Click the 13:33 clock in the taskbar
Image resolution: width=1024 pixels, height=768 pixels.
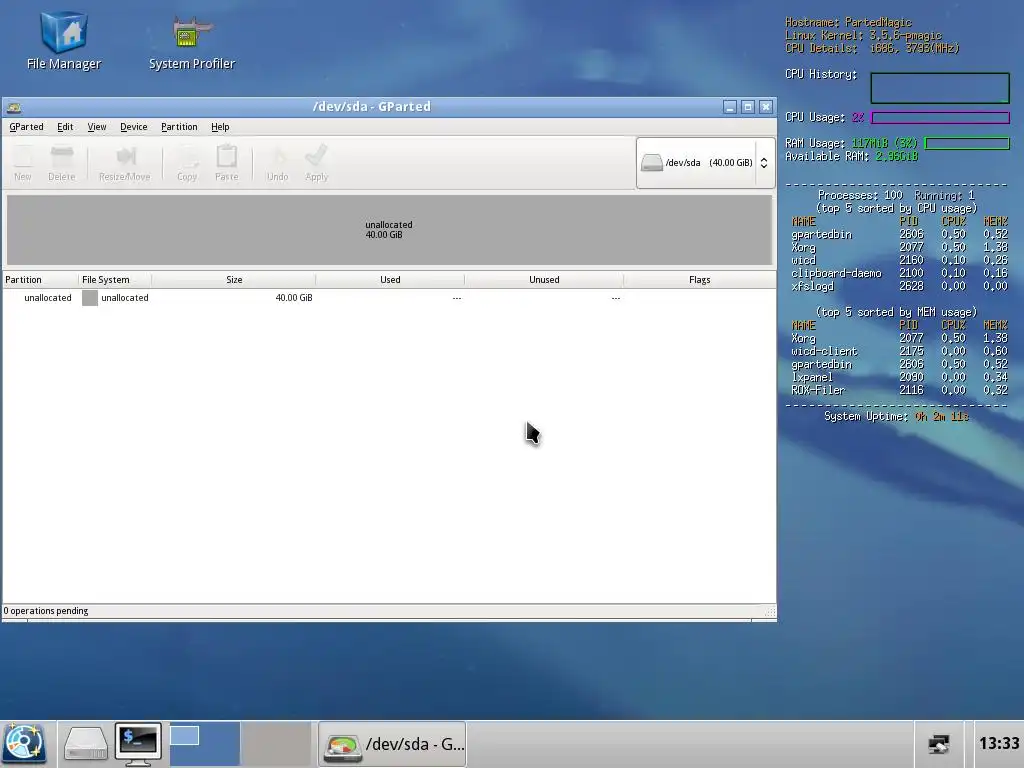tap(999, 743)
